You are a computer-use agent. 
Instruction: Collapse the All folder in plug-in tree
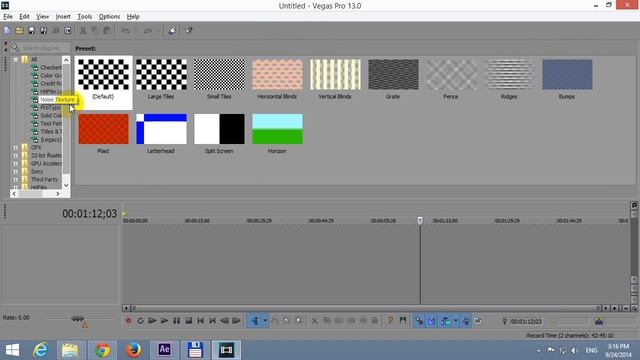coord(16,60)
